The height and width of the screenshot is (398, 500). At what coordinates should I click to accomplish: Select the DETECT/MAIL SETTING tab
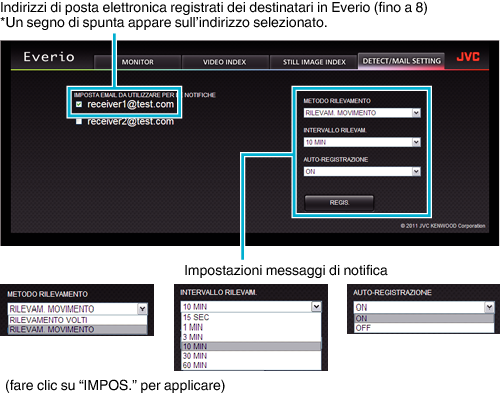pos(401,61)
